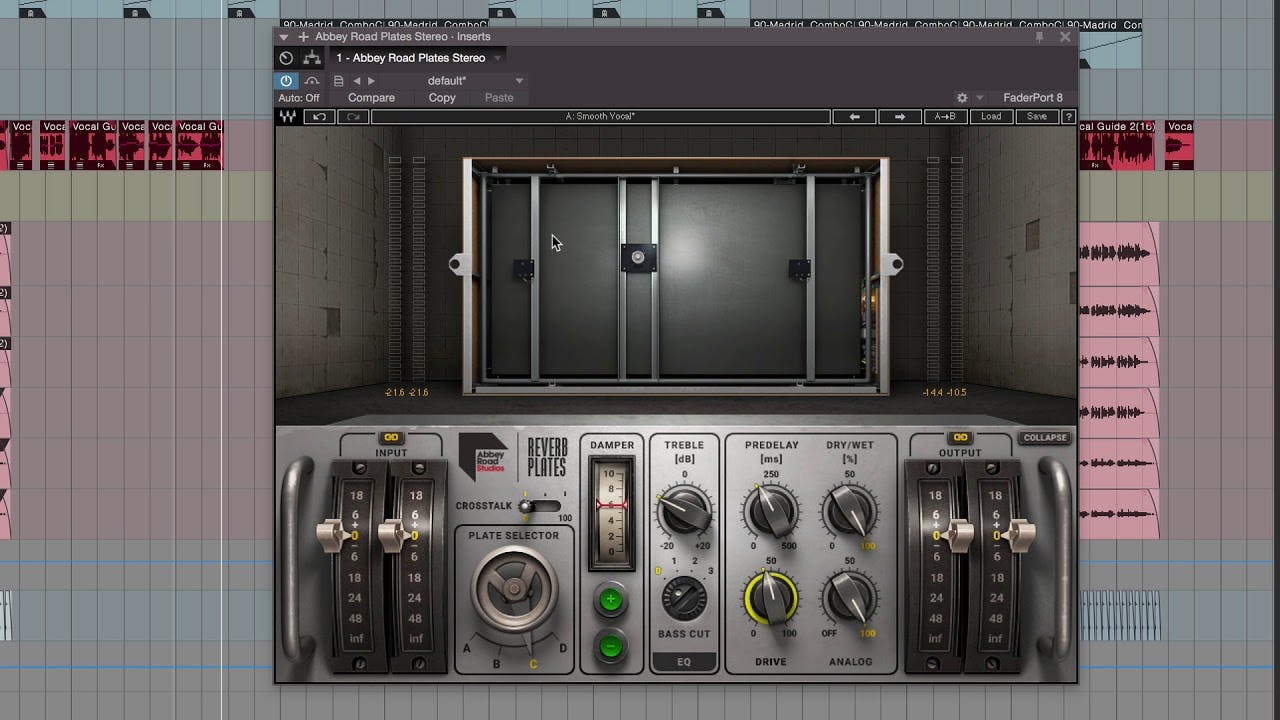Open the gear settings icon
Viewport: 1280px width, 720px height.
[962, 98]
